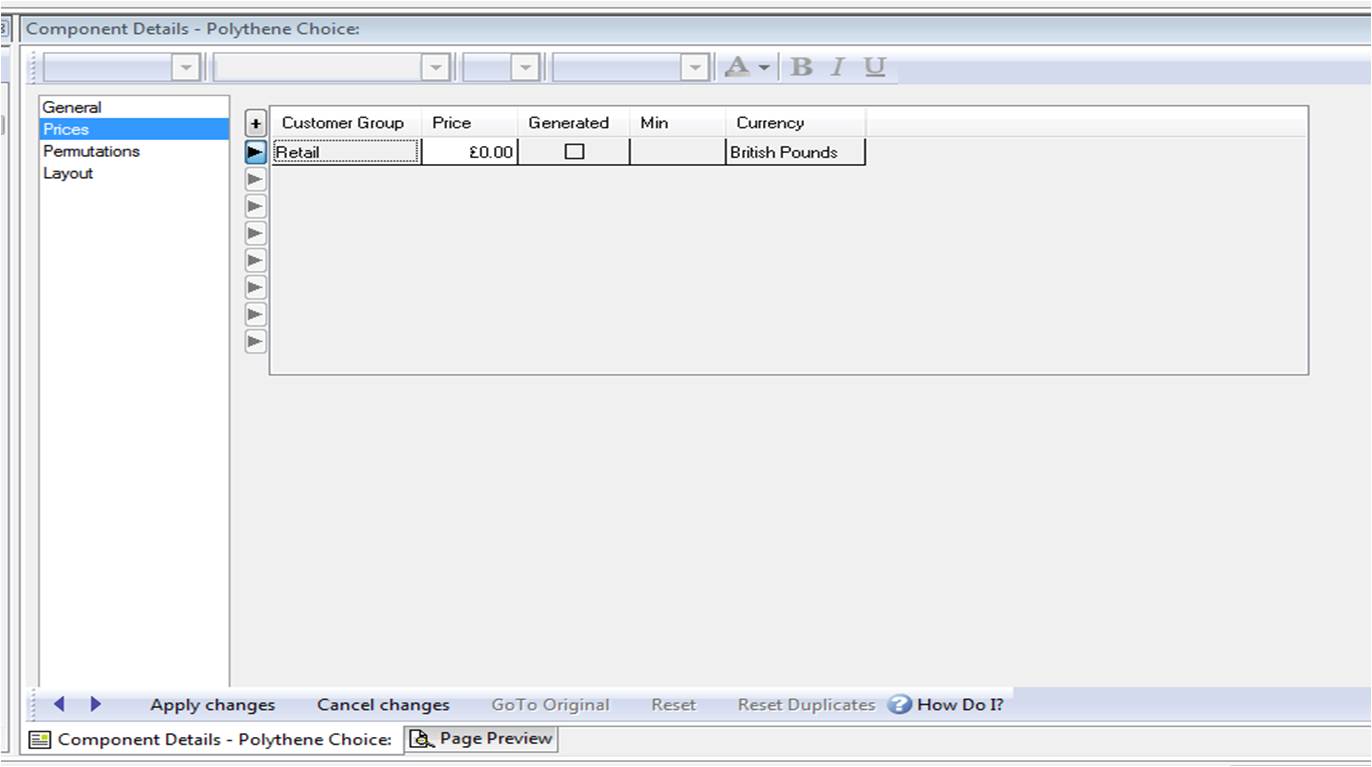
Task: Switch to Component Details - Polythene Choice tab
Action: tap(211, 739)
